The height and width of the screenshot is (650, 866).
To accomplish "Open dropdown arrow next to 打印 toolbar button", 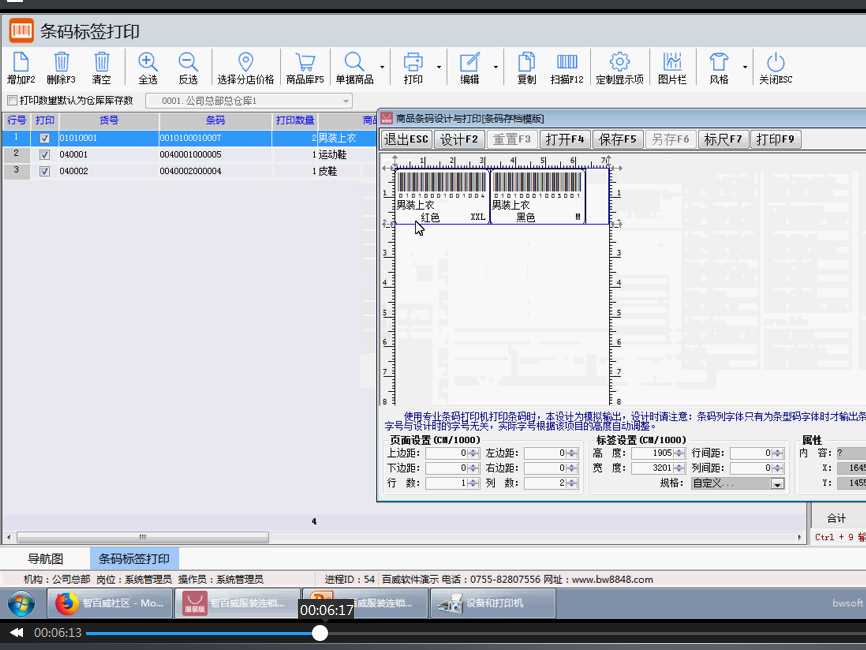I will tap(438, 68).
